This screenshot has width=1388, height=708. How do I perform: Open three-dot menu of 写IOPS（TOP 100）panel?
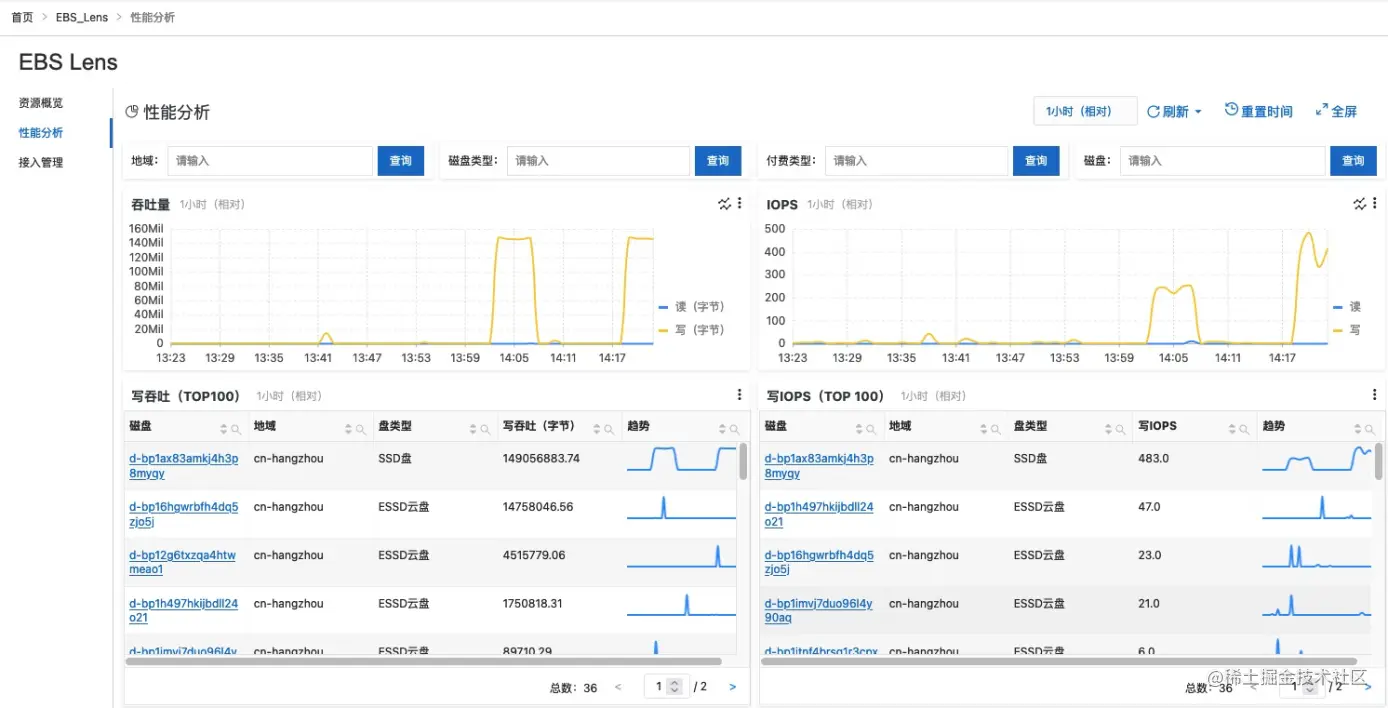click(x=1375, y=395)
